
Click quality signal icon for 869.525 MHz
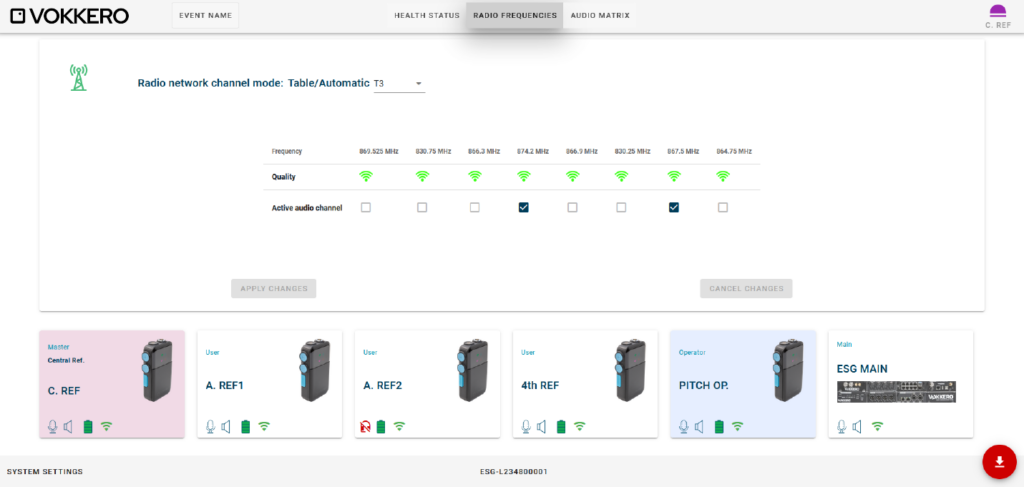[366, 176]
